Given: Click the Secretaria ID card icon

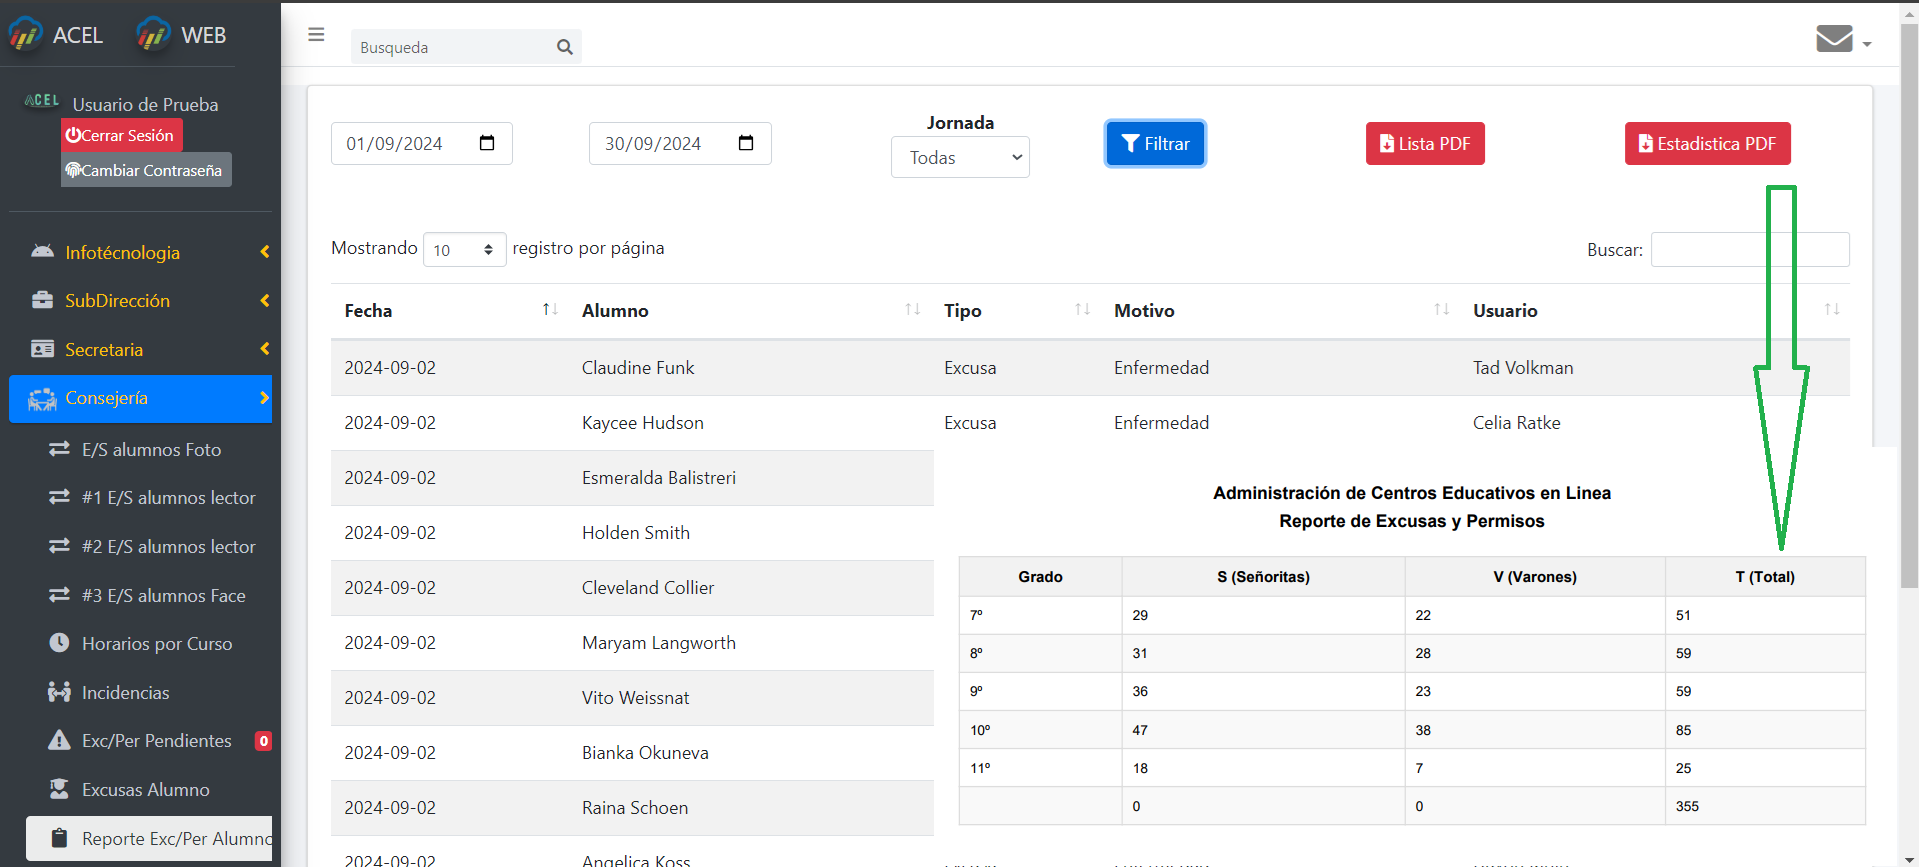Looking at the screenshot, I should 42,349.
